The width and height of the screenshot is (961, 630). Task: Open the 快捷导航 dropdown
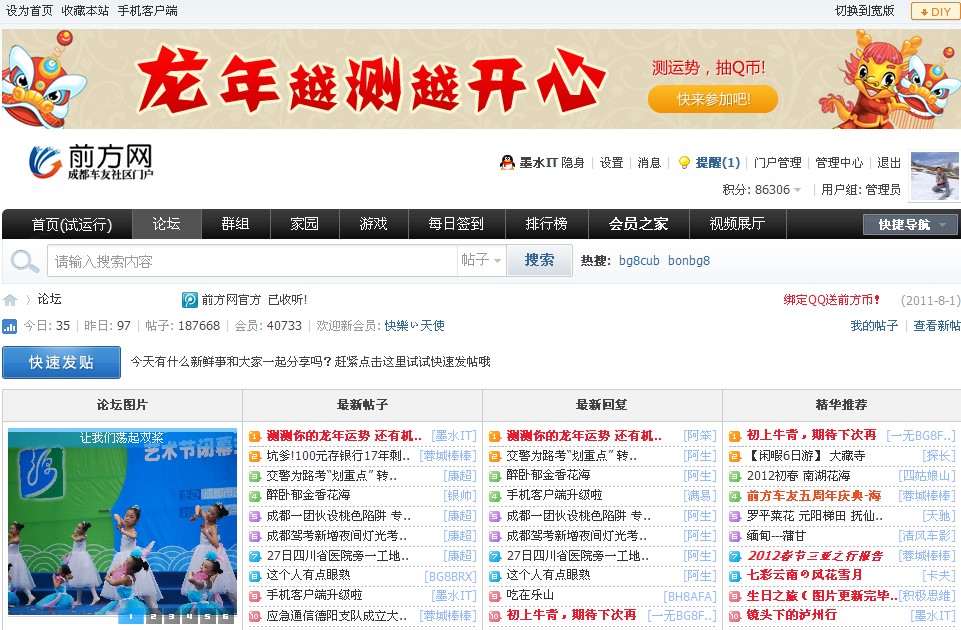910,224
